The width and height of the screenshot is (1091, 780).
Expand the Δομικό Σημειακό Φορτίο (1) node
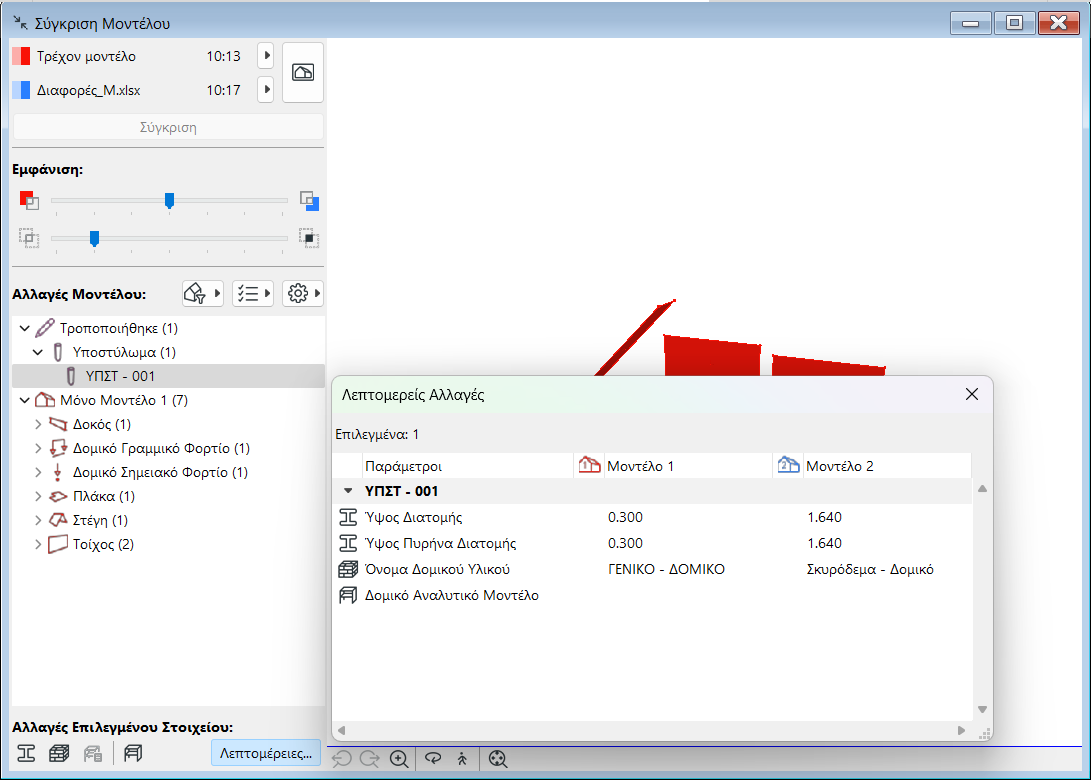38,472
